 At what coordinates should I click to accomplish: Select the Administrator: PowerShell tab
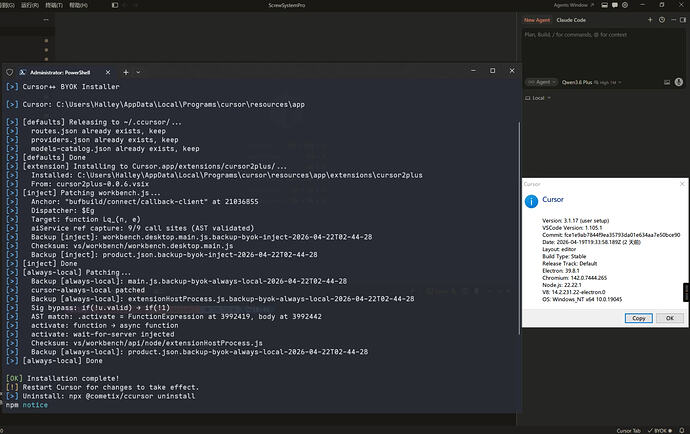60,72
